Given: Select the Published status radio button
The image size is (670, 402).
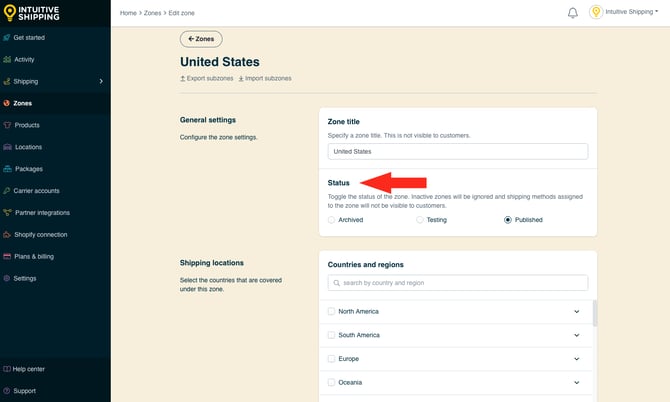Looking at the screenshot, I should pyautogui.click(x=508, y=220).
